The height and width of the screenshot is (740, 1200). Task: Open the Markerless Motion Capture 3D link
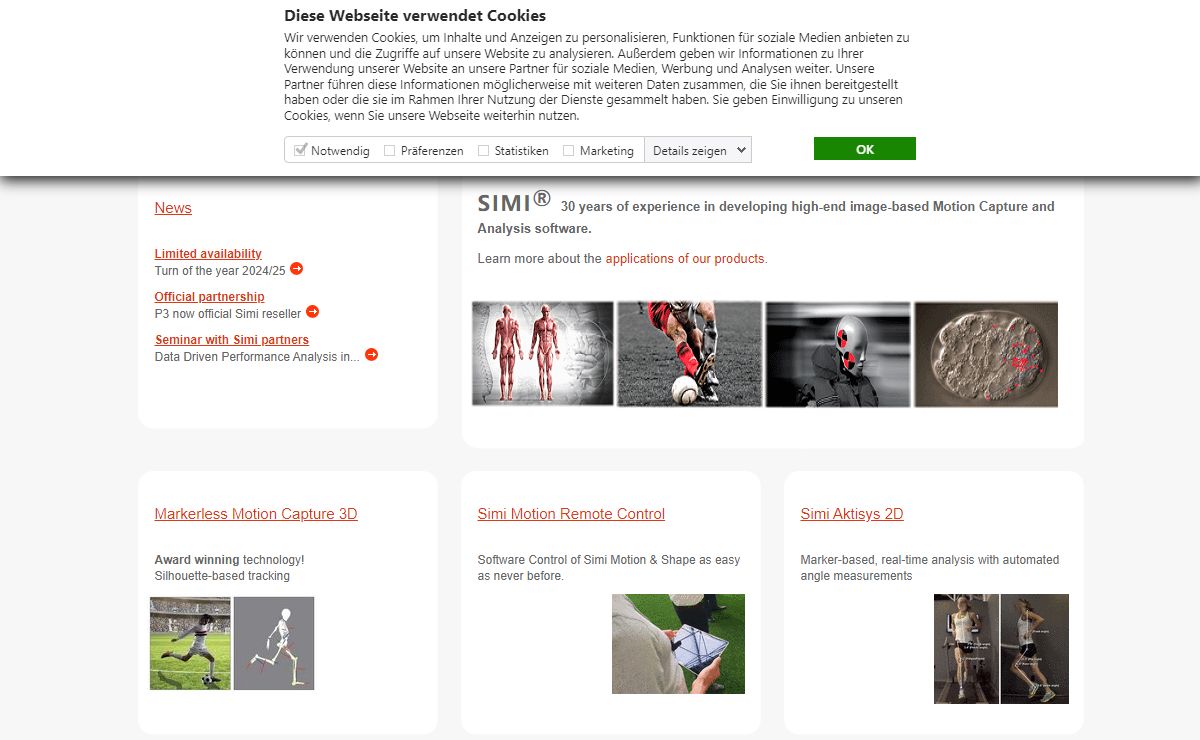256,514
